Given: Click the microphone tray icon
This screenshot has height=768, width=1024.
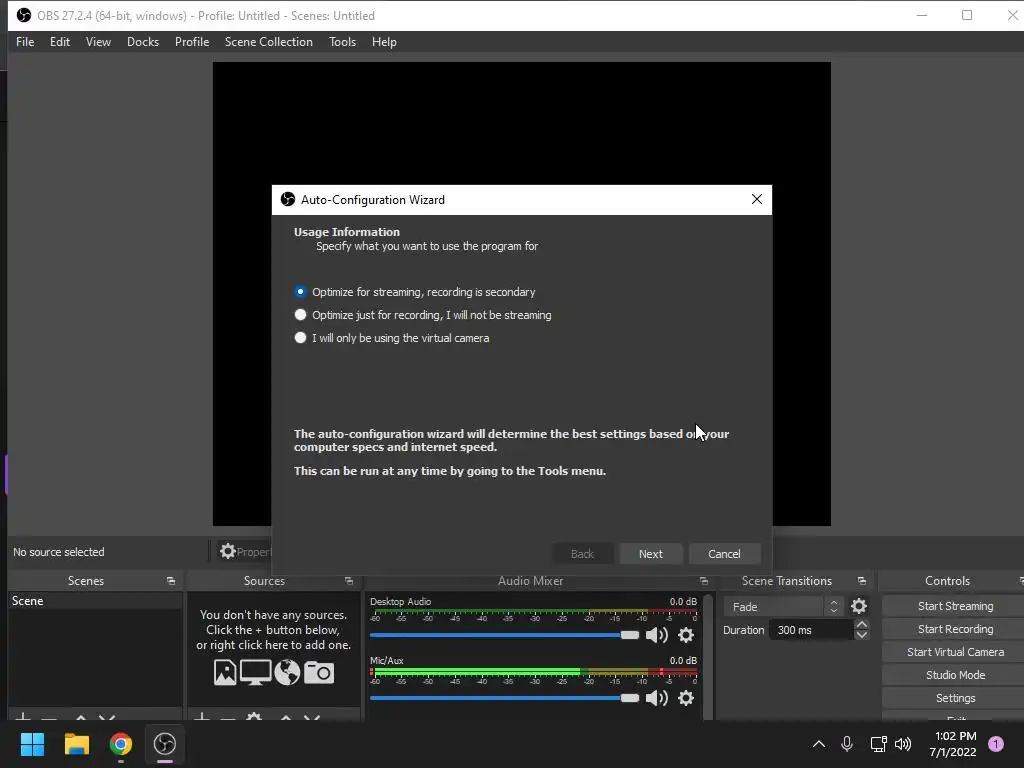Looking at the screenshot, I should [x=846, y=744].
